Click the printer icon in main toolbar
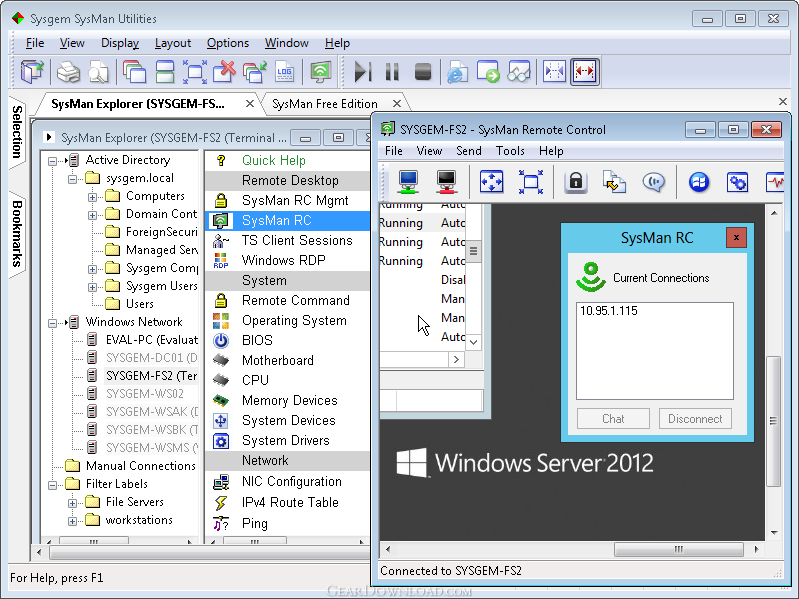The image size is (799, 599). (x=68, y=72)
